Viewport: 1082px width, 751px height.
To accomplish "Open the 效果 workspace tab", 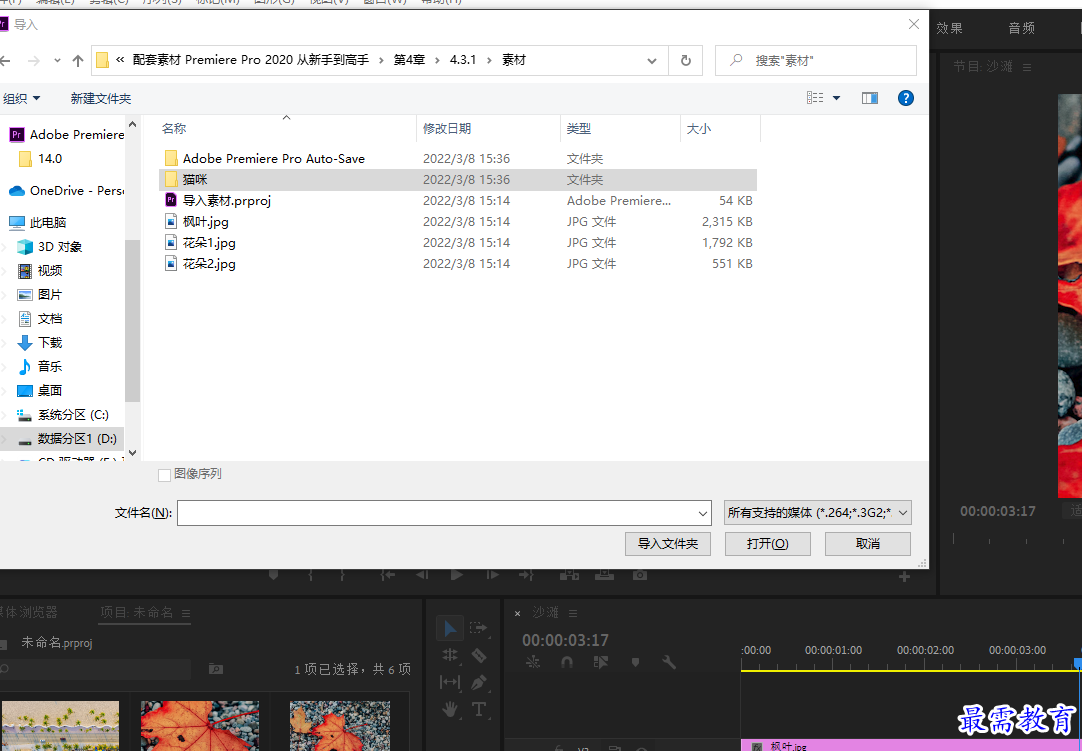I will (949, 28).
